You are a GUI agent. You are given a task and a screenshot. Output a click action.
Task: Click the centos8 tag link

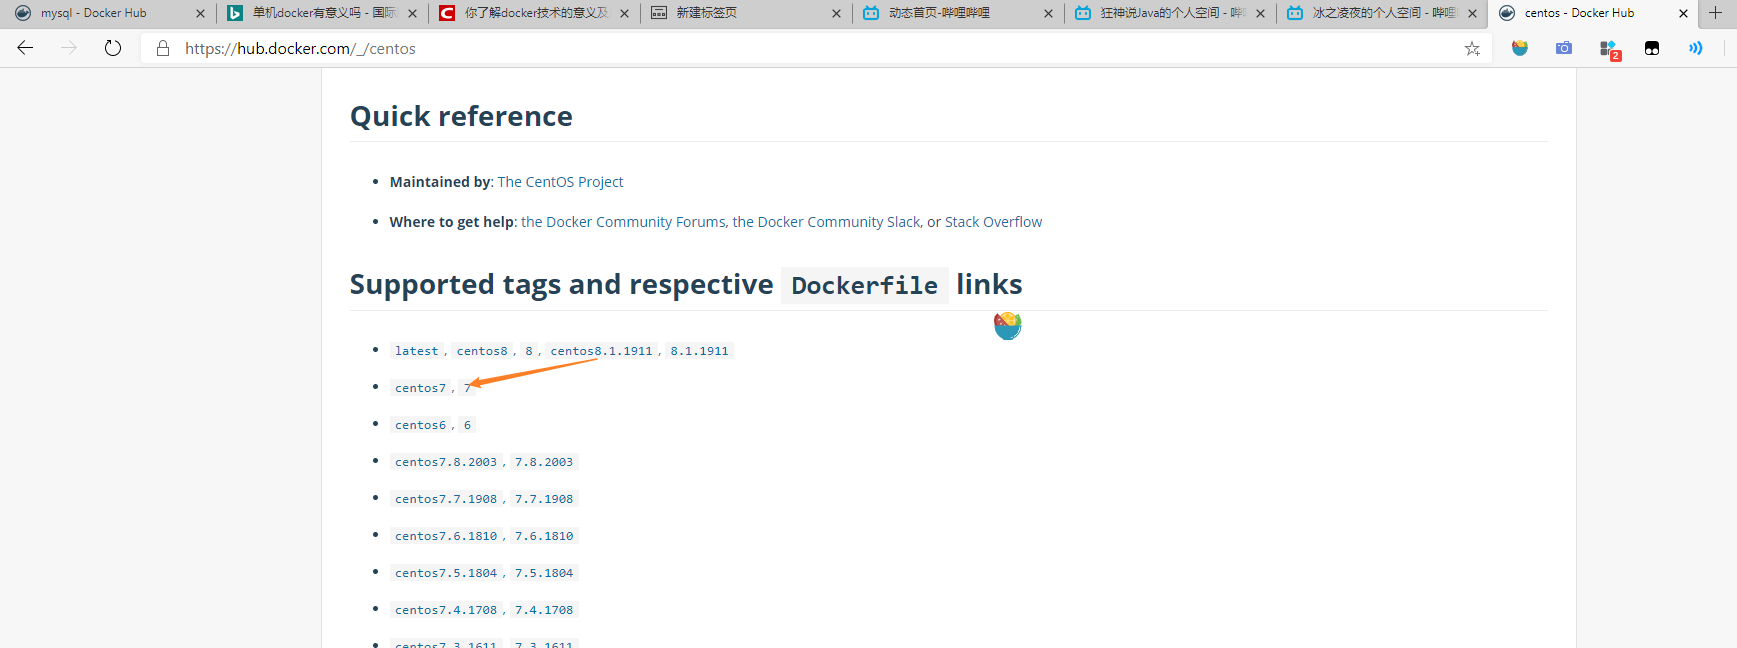[x=482, y=351]
